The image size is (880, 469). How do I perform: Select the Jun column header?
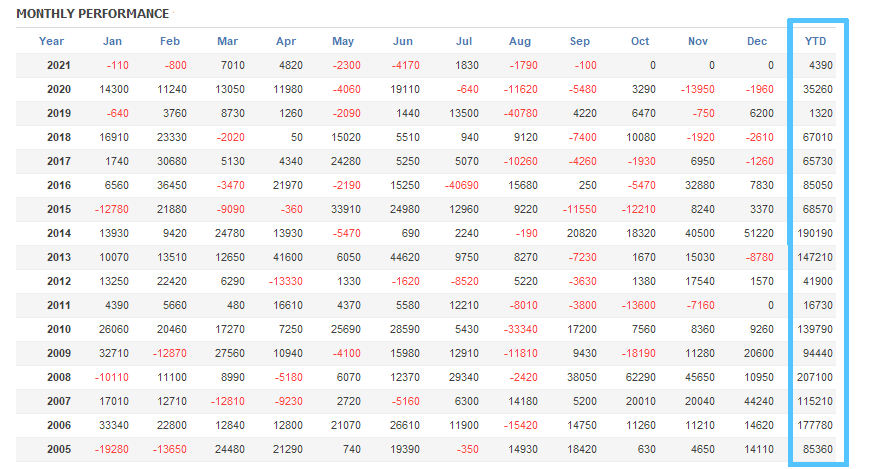point(403,41)
